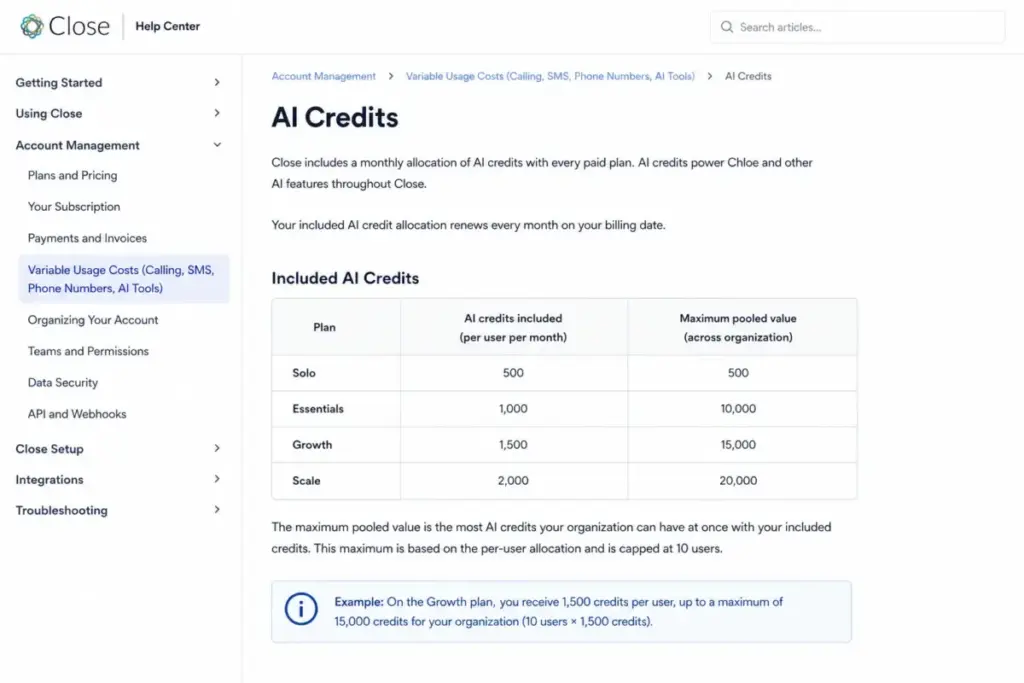Click the bold Example: label
This screenshot has height=683, width=1024.
(x=359, y=602)
